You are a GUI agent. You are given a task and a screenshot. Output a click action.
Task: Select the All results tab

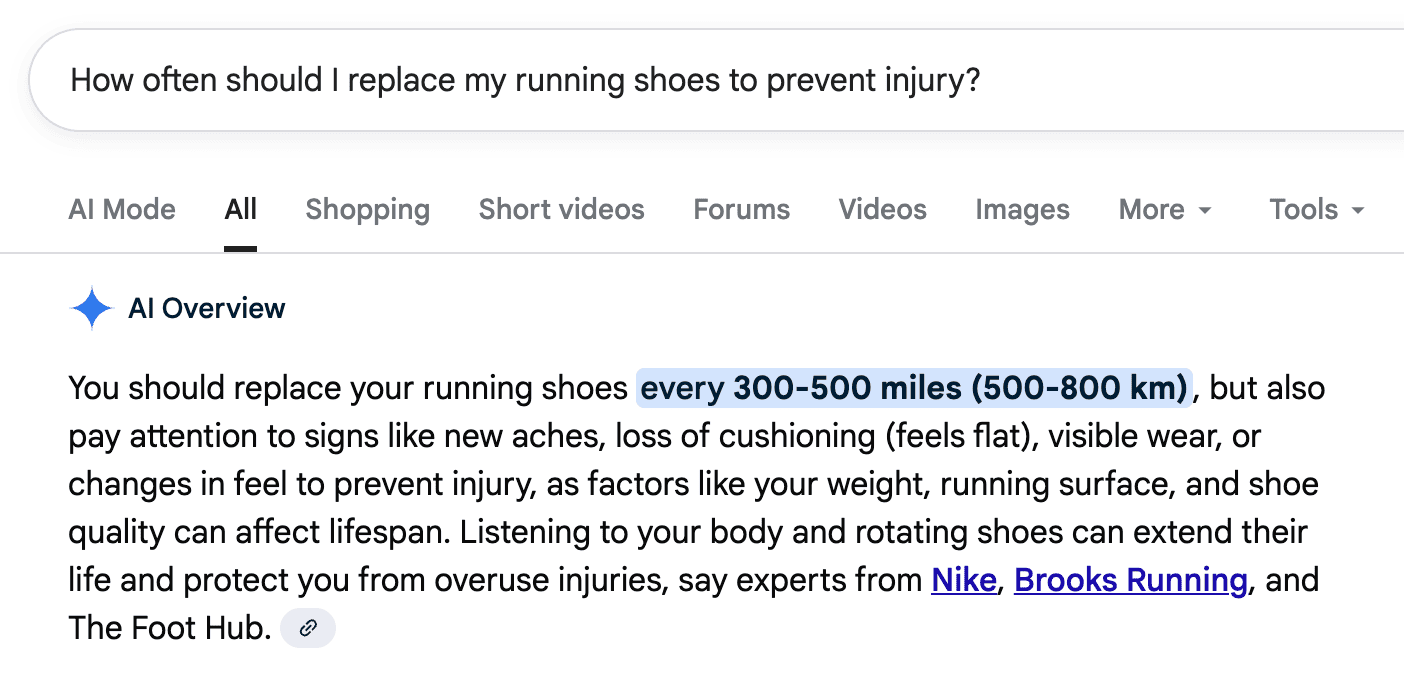coord(241,210)
